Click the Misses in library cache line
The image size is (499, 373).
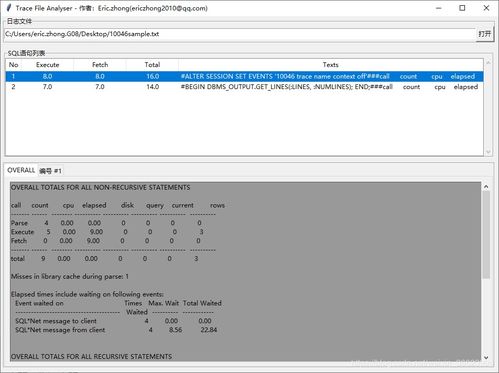[x=70, y=276]
